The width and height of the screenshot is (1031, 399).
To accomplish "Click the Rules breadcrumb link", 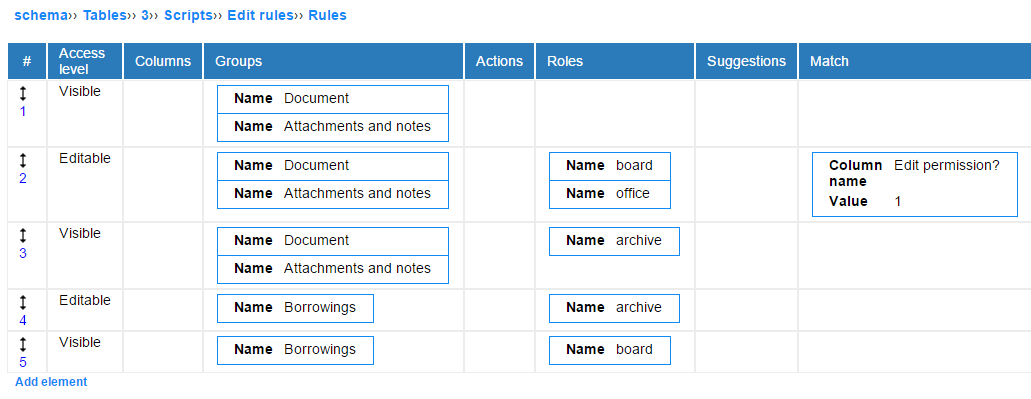I will tap(327, 15).
